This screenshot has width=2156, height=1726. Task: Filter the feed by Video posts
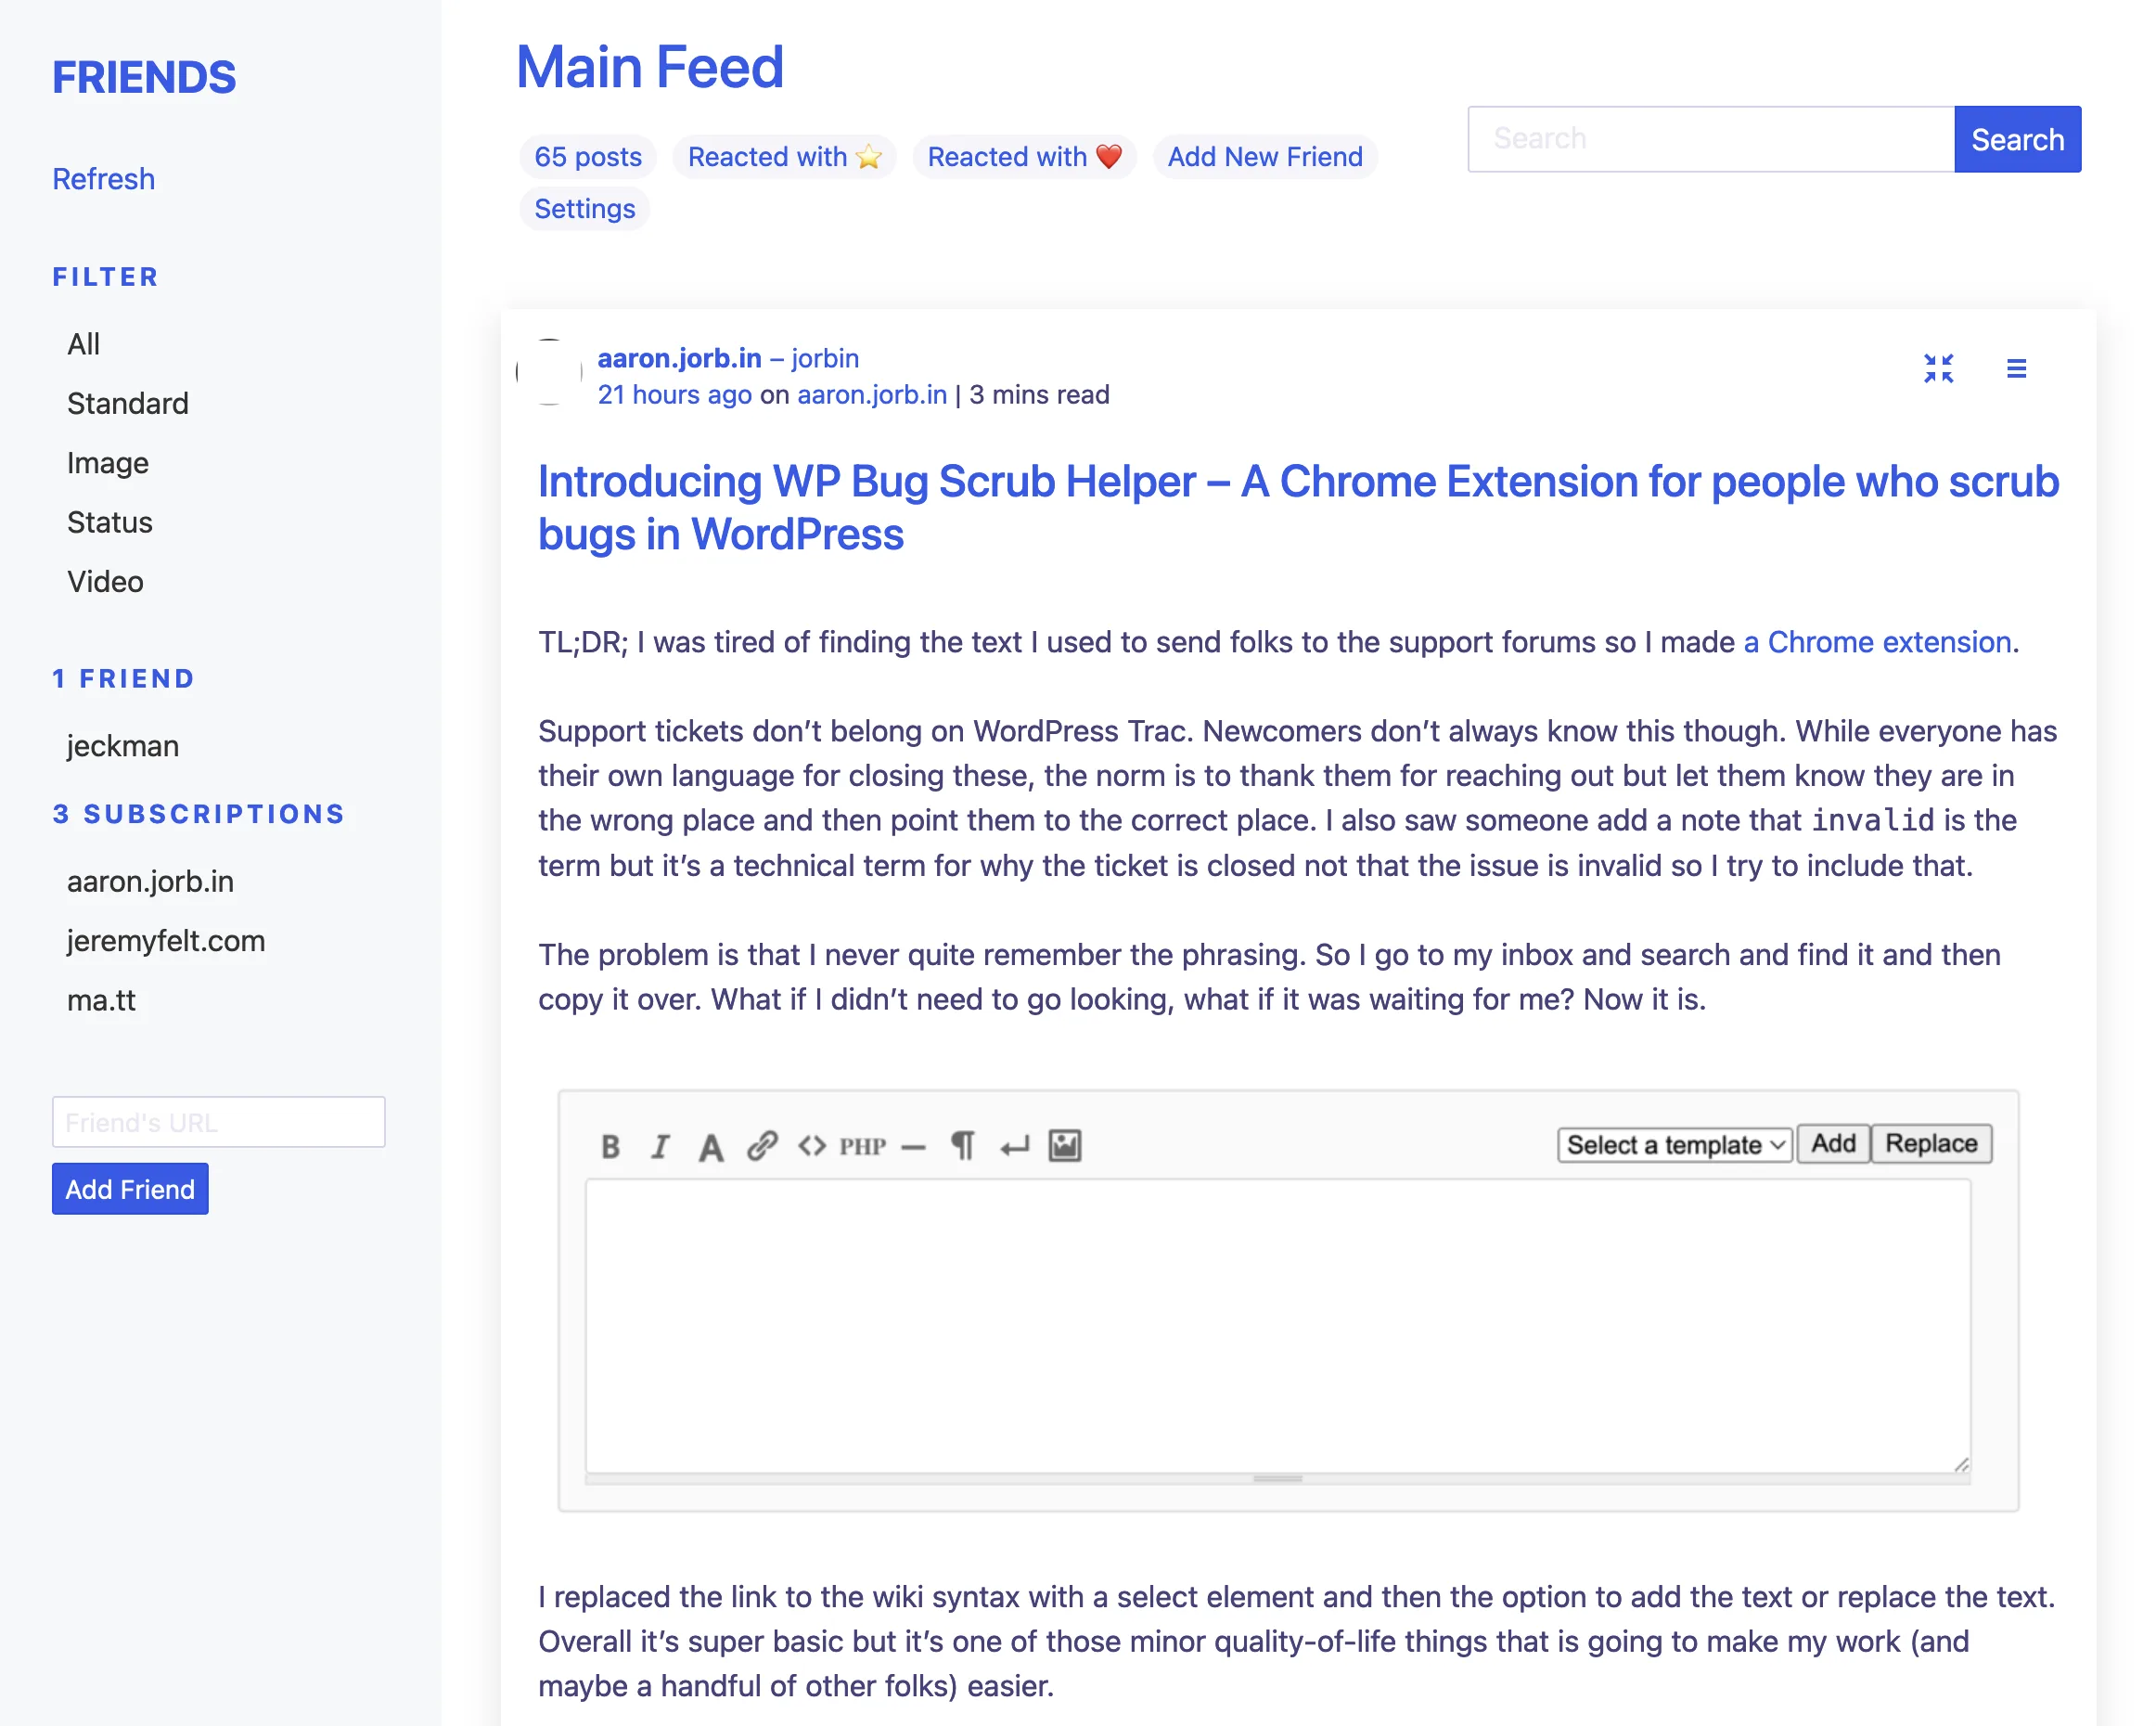point(105,582)
